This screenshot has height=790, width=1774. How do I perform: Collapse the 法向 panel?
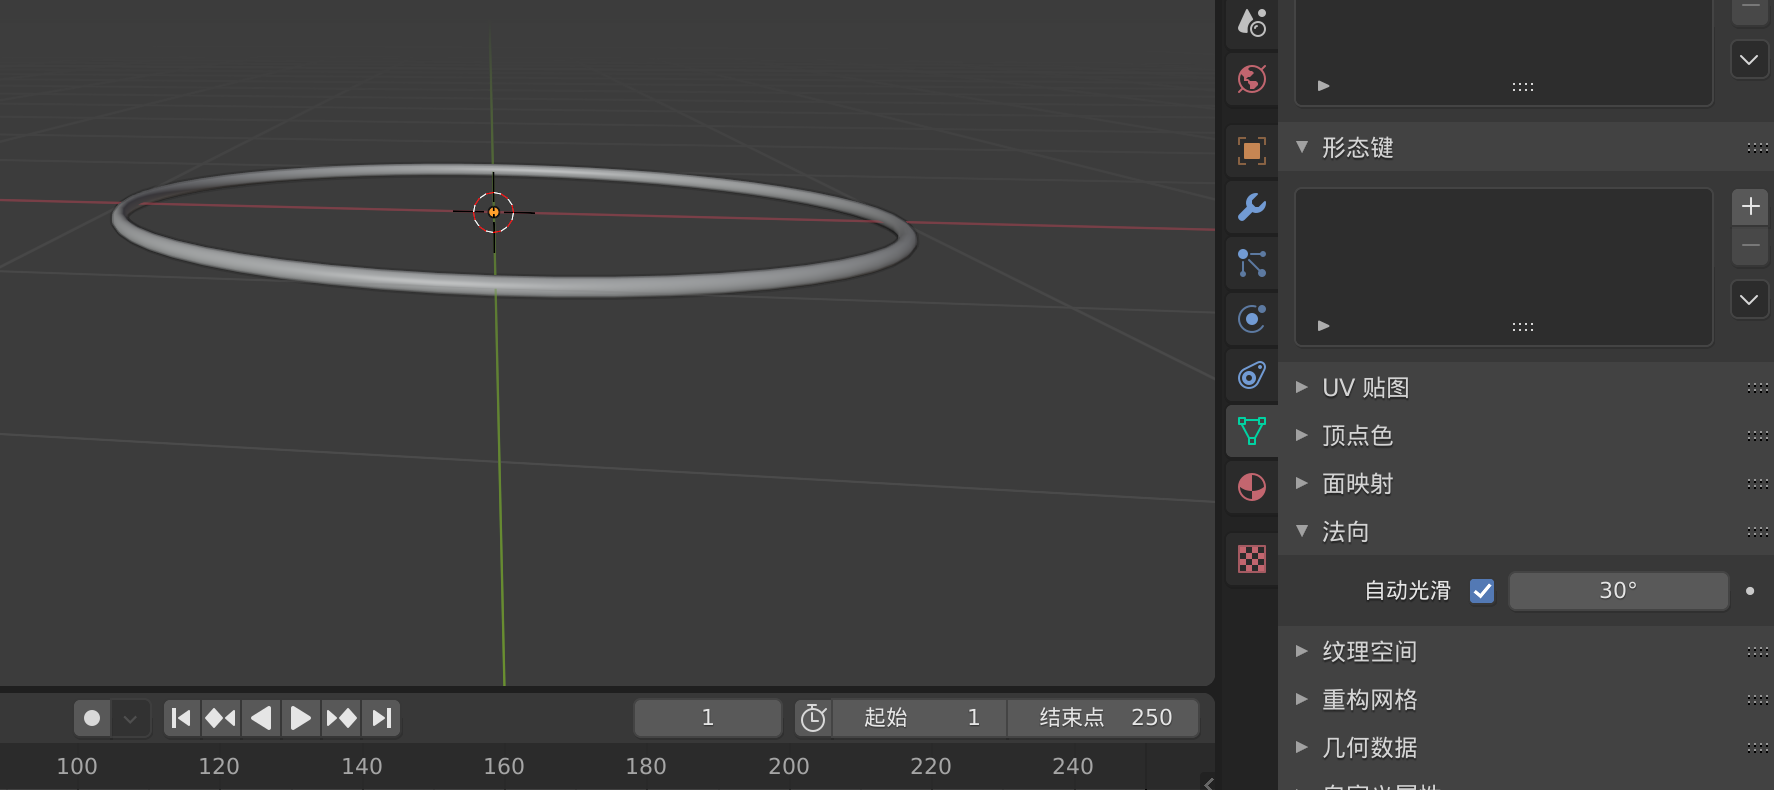coord(1302,531)
